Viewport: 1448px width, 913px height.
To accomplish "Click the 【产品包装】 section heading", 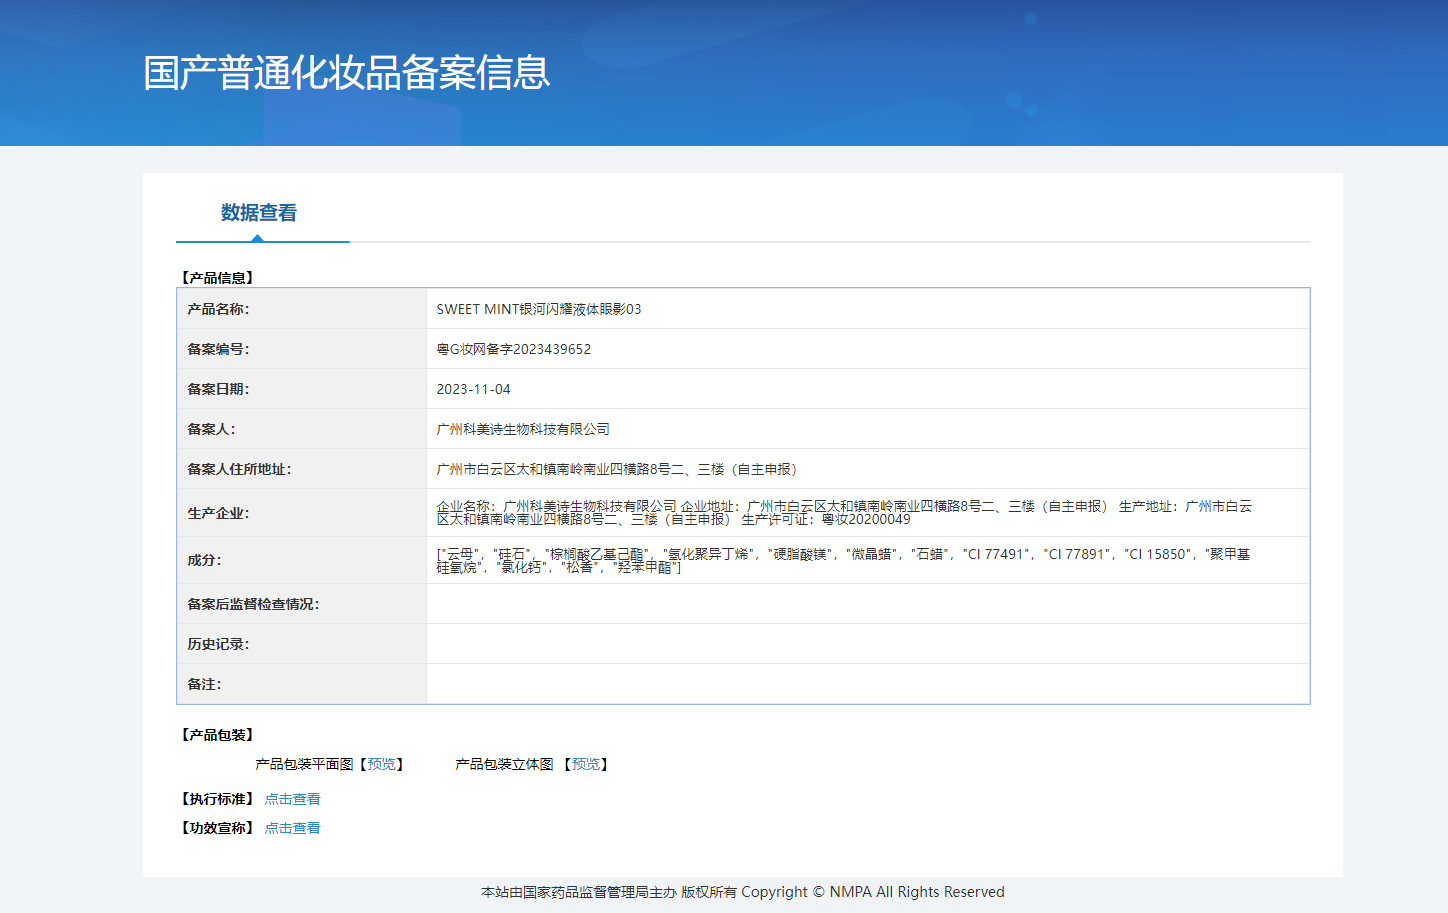I will (x=217, y=735).
